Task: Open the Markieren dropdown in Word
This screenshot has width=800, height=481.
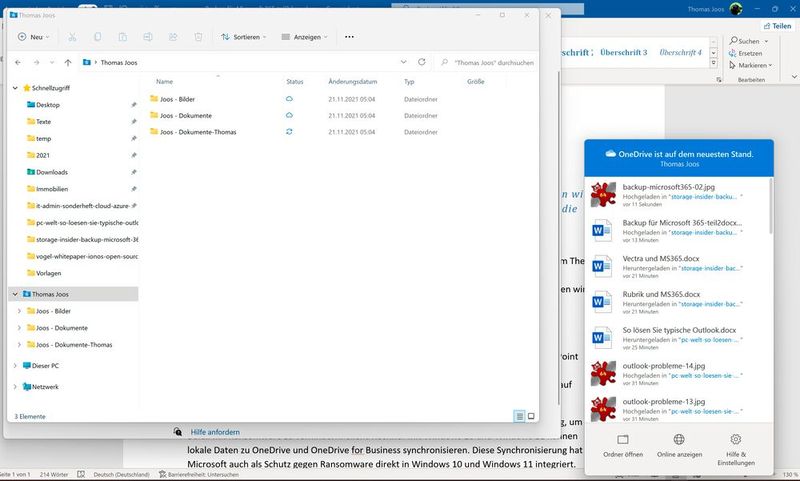Action: [751, 65]
